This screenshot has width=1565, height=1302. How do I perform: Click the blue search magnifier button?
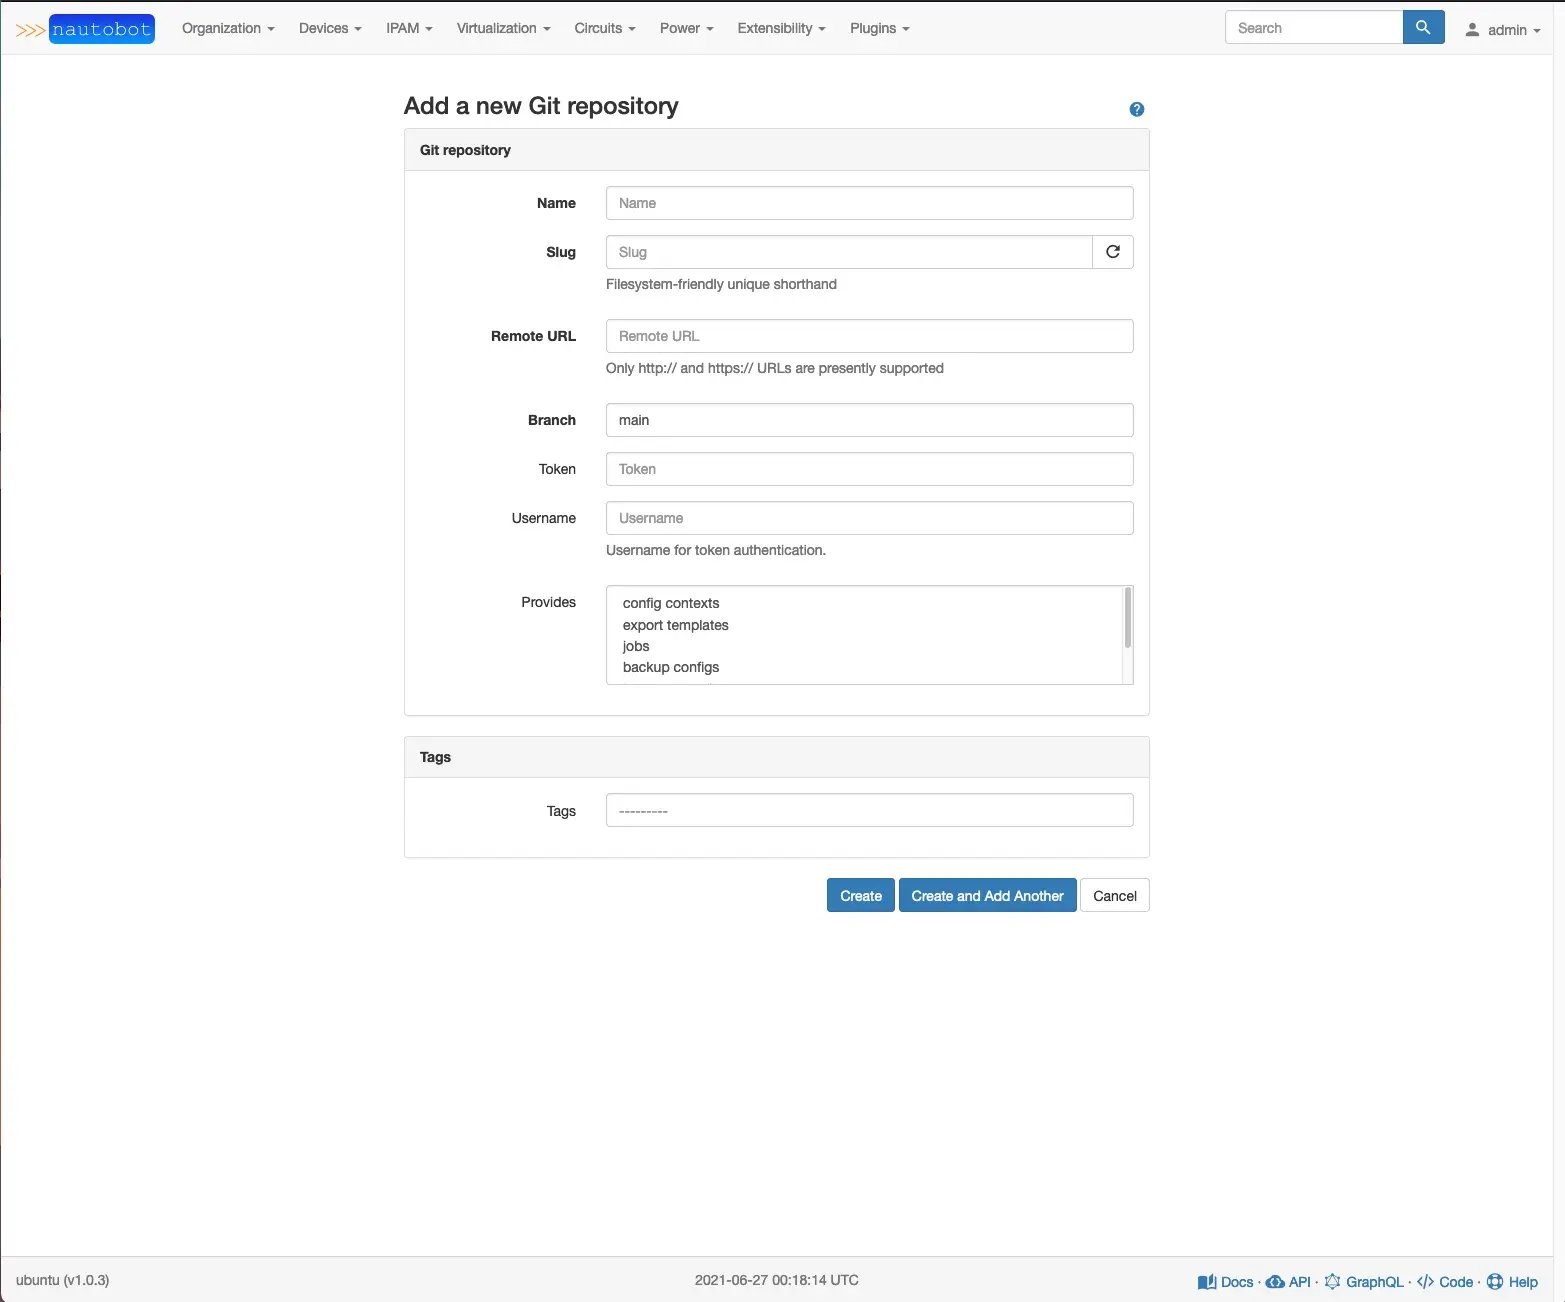pyautogui.click(x=1423, y=28)
